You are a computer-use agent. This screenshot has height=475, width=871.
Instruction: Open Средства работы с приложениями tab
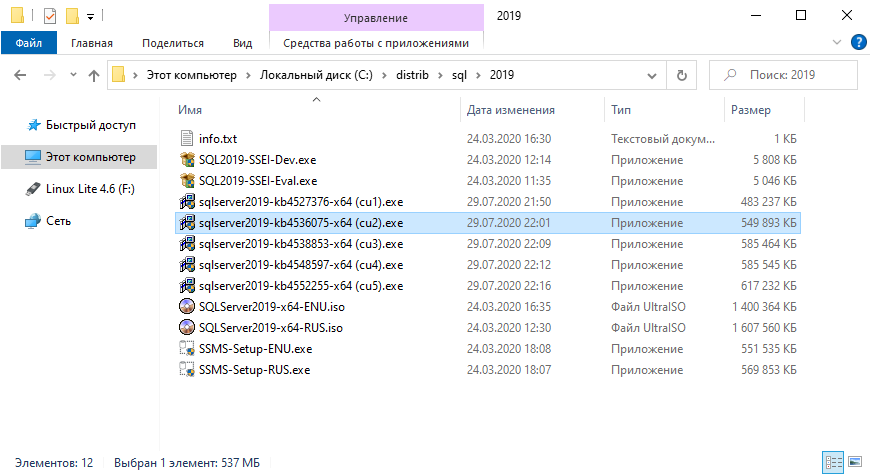(x=376, y=43)
